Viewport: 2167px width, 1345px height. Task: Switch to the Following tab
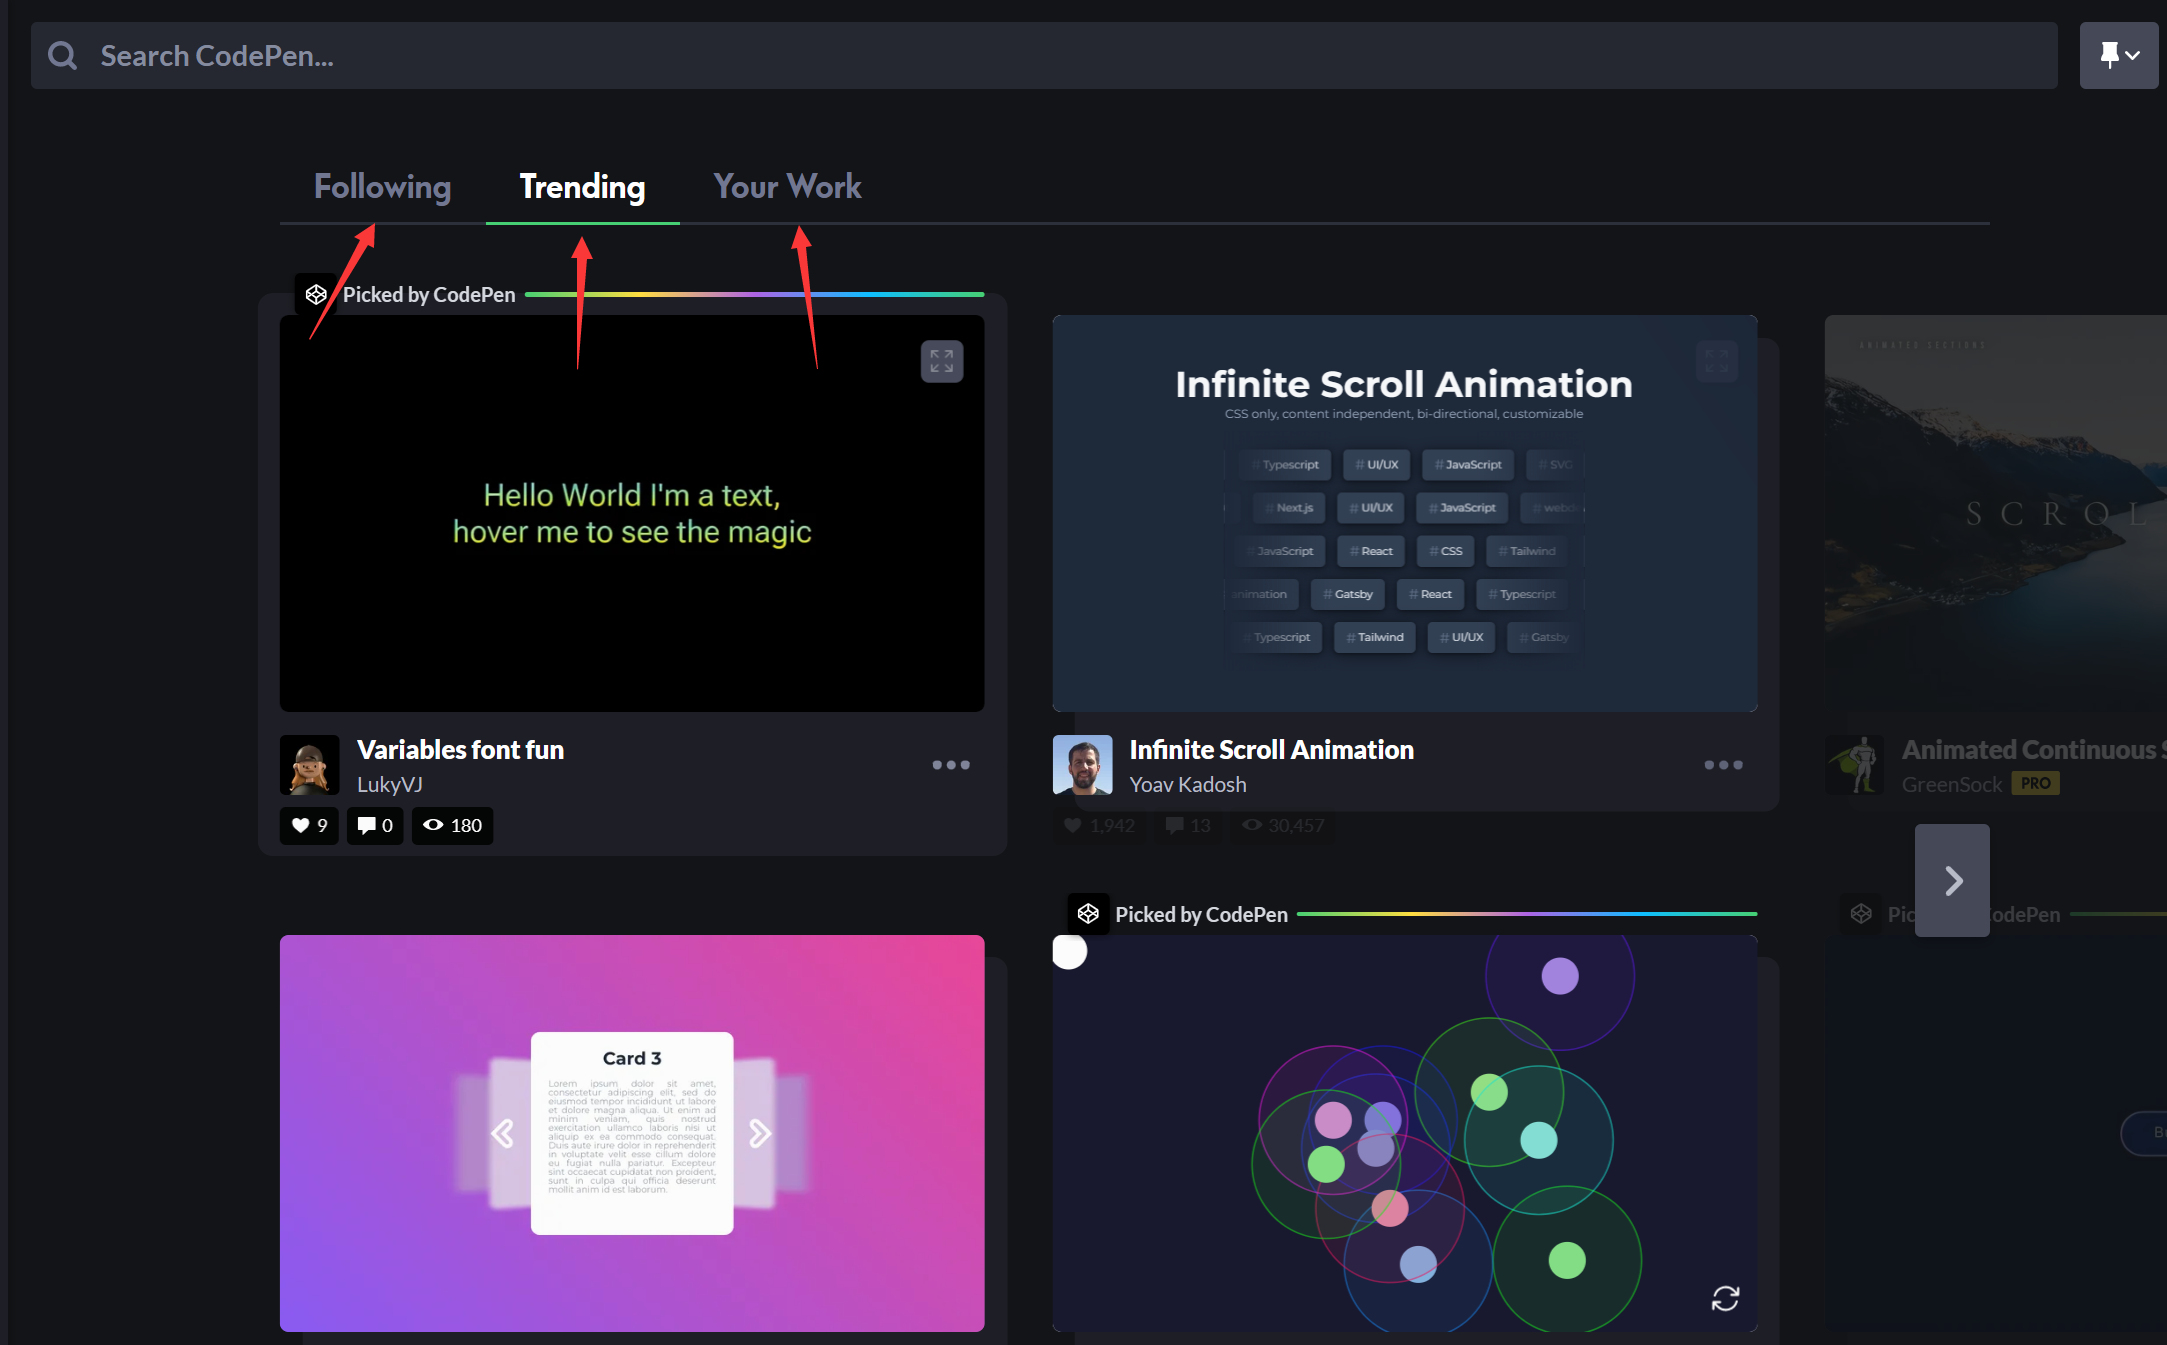(381, 186)
